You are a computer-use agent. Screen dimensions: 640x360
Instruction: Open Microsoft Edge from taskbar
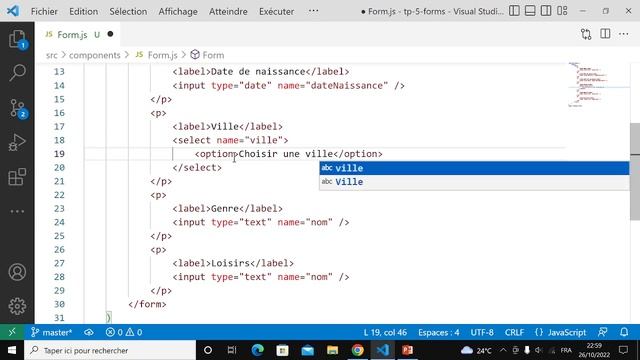pyautogui.click(x=258, y=350)
